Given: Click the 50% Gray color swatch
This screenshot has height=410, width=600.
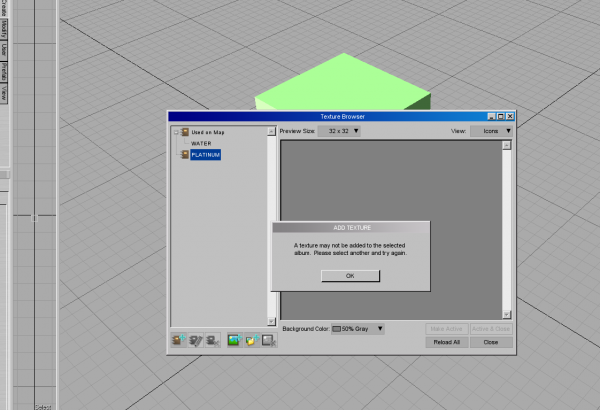Looking at the screenshot, I should (x=337, y=328).
